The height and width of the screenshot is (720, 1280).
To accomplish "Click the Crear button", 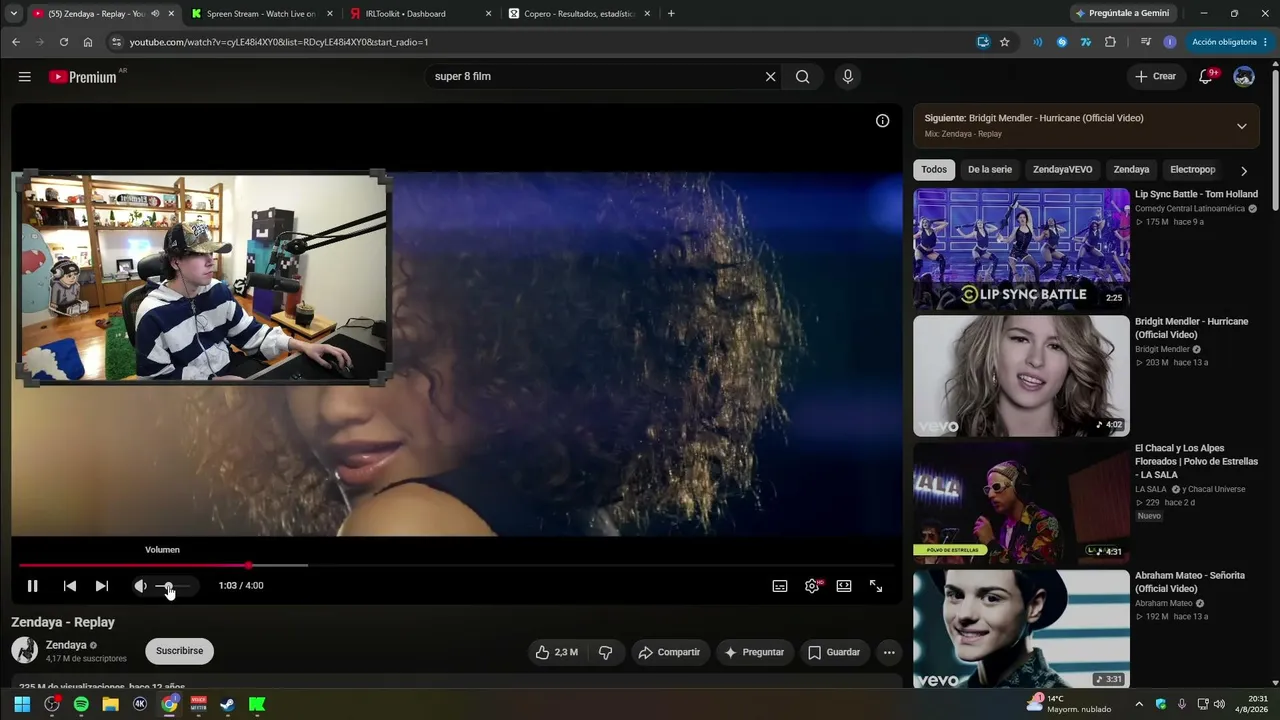I will (x=1156, y=76).
